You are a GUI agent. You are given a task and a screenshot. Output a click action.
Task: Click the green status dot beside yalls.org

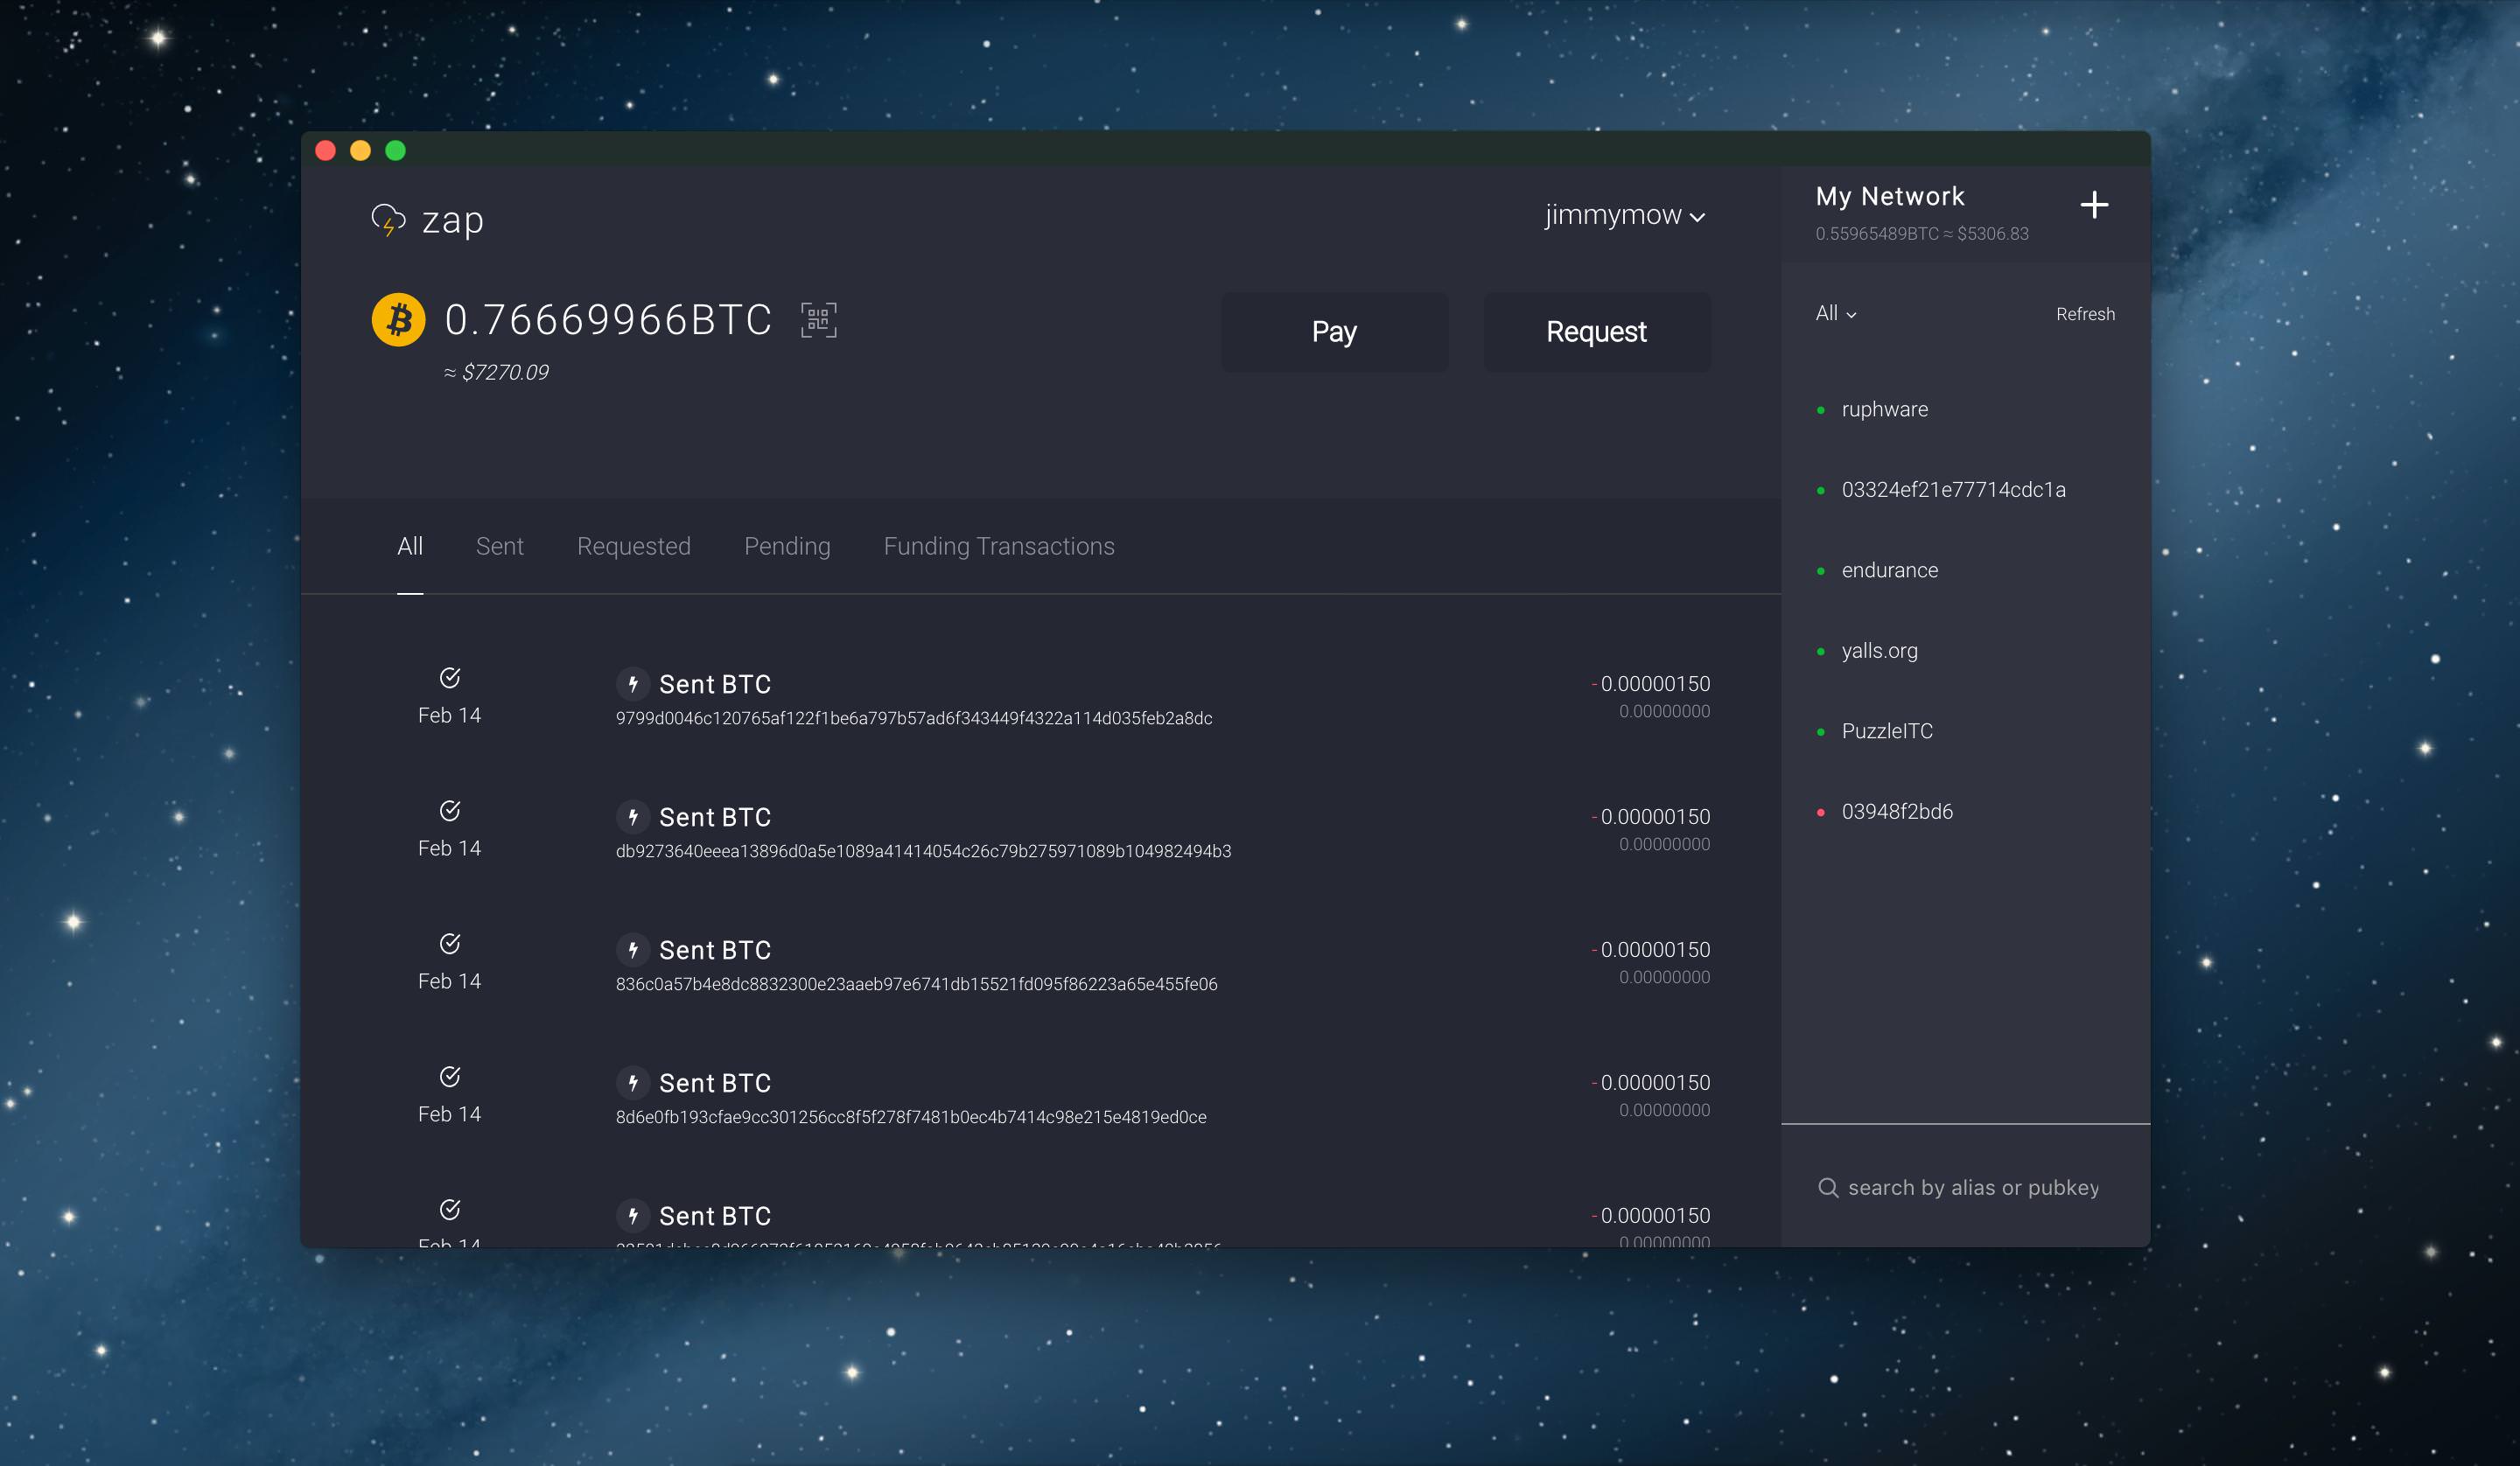(x=1822, y=651)
